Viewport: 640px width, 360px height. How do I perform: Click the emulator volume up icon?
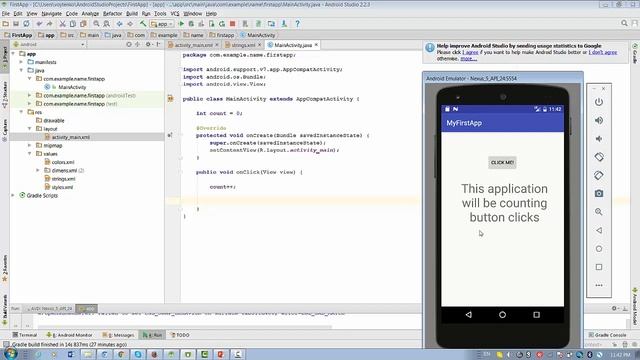tap(599, 120)
